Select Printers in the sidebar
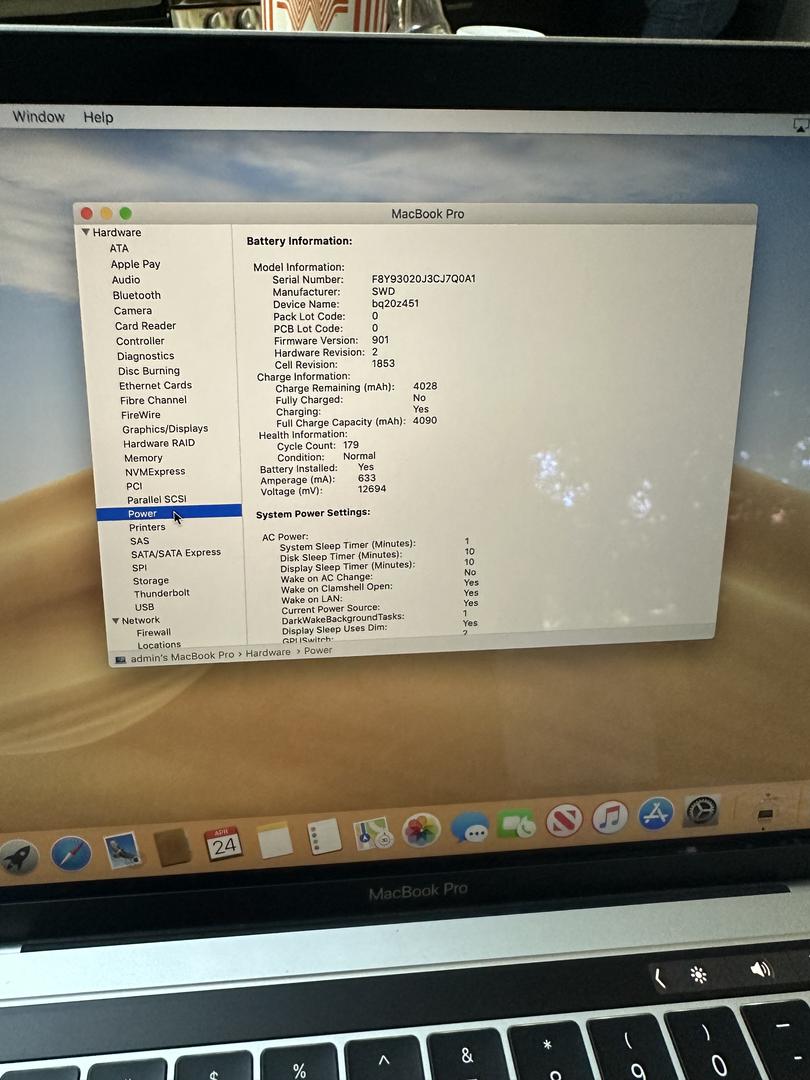Screen dimensions: 810x1080 coord(147,527)
